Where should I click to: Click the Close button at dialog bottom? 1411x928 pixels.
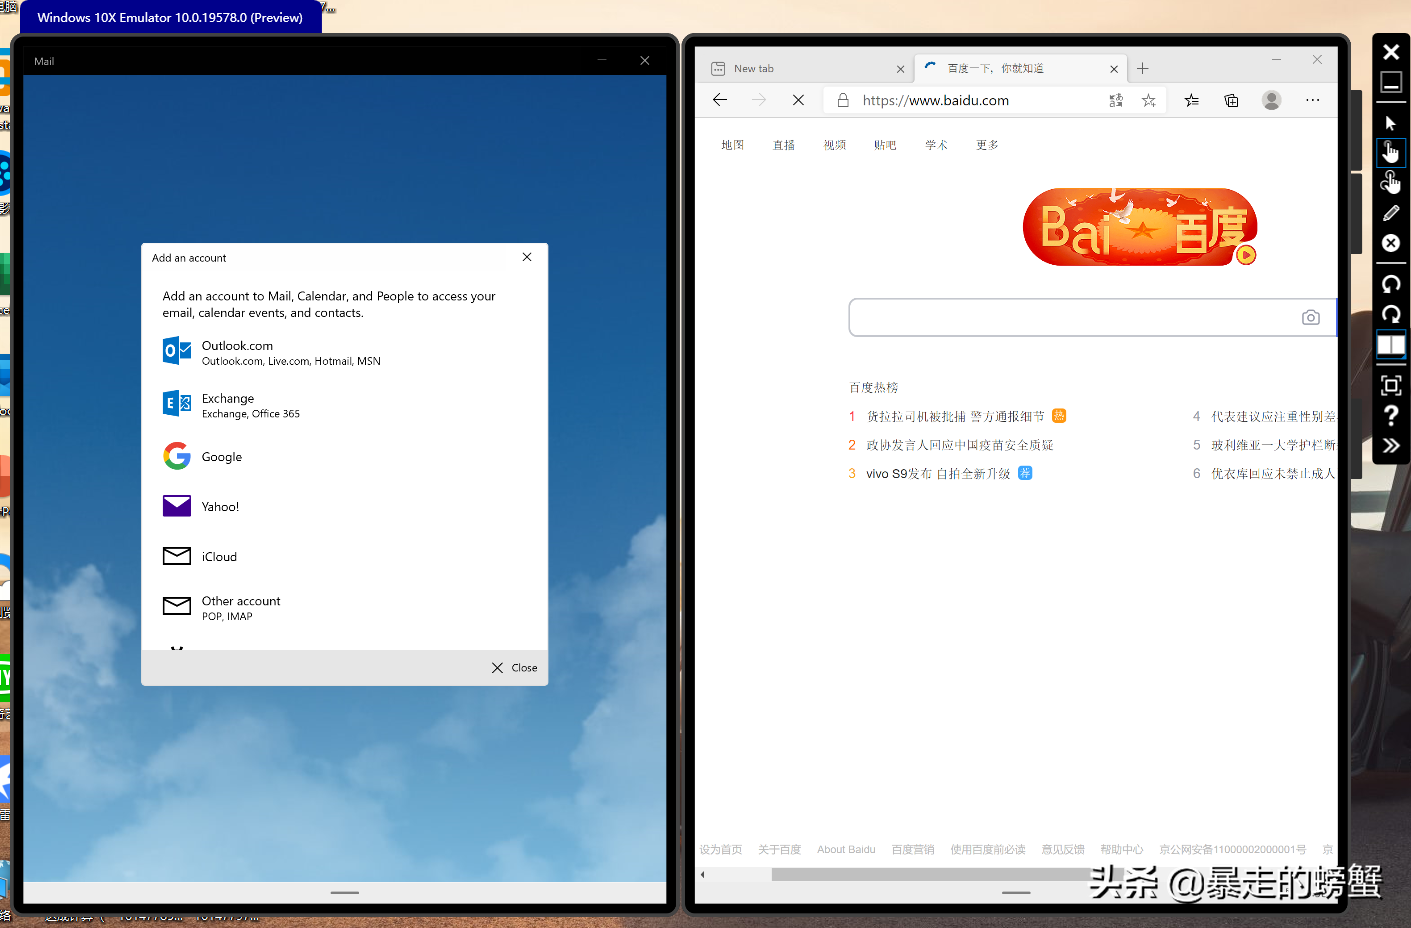pyautogui.click(x=514, y=667)
